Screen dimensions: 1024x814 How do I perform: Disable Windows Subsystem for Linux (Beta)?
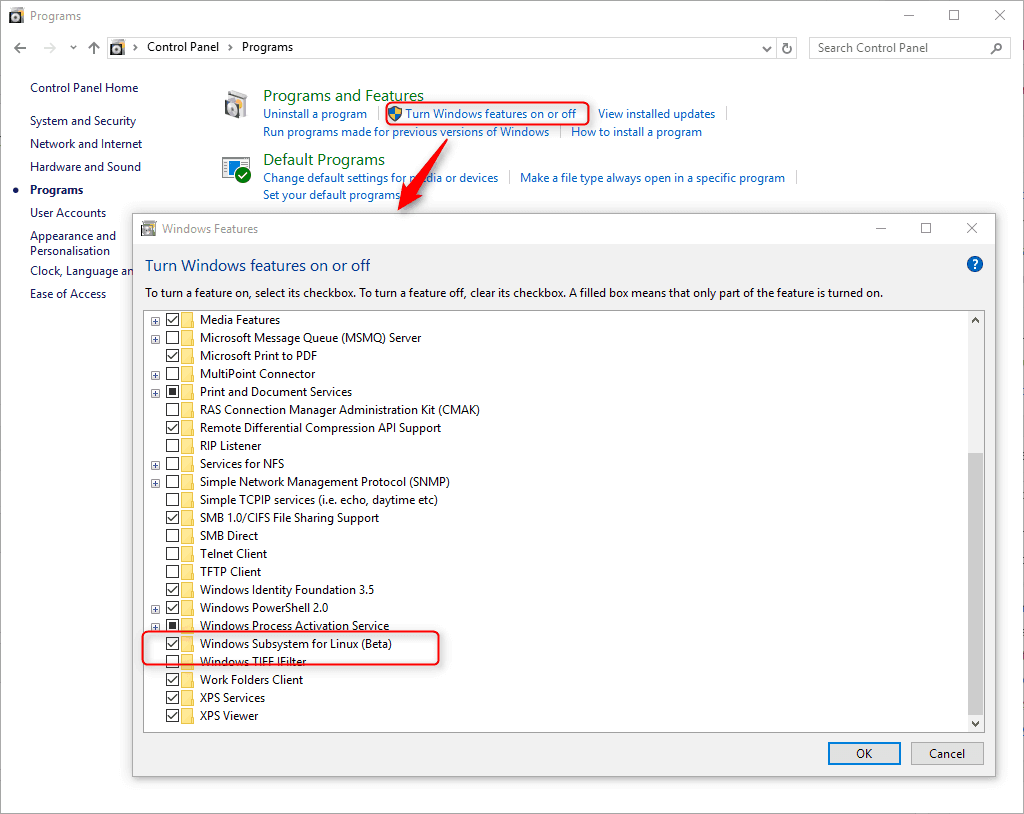point(171,643)
